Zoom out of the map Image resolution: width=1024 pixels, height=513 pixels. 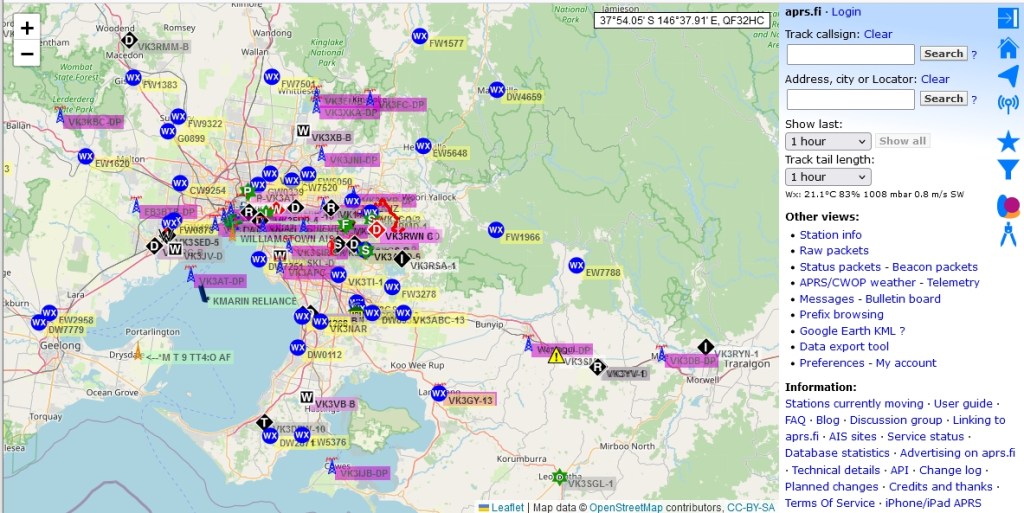(x=27, y=54)
